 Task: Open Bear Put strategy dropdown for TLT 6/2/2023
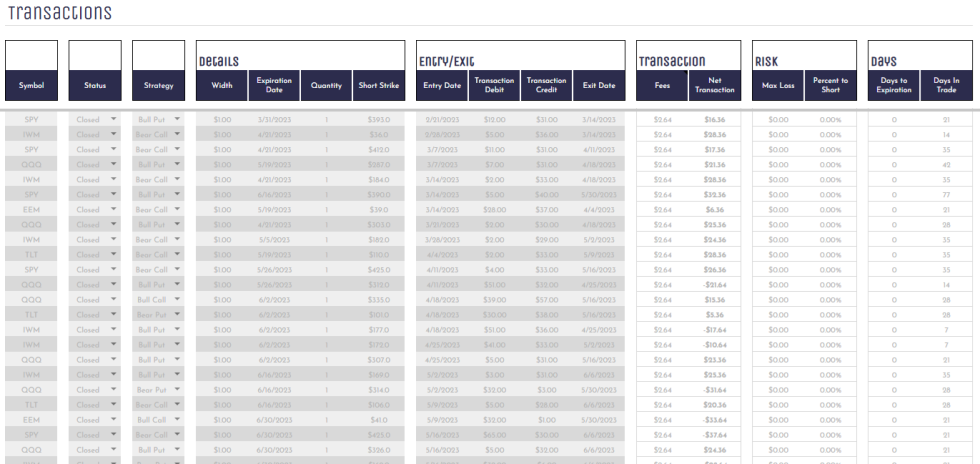click(x=178, y=315)
